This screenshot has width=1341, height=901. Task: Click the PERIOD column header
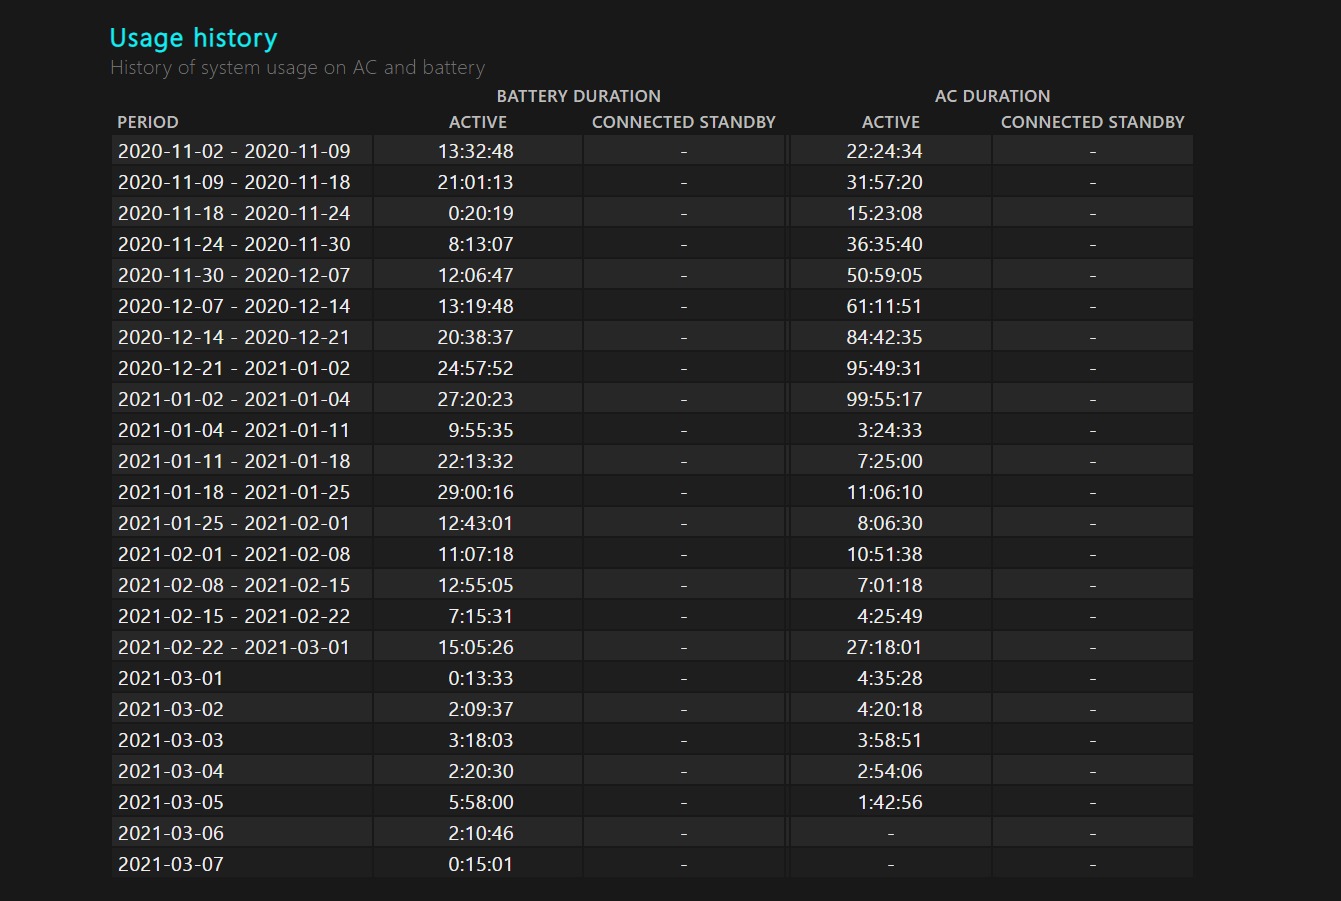[148, 122]
